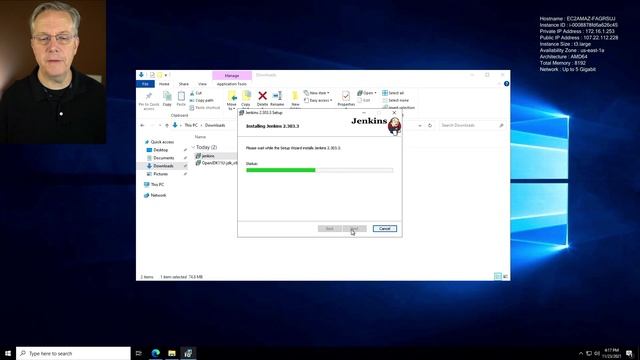Click the taskbar search box
This screenshot has width=640, height=360.
[x=73, y=353]
